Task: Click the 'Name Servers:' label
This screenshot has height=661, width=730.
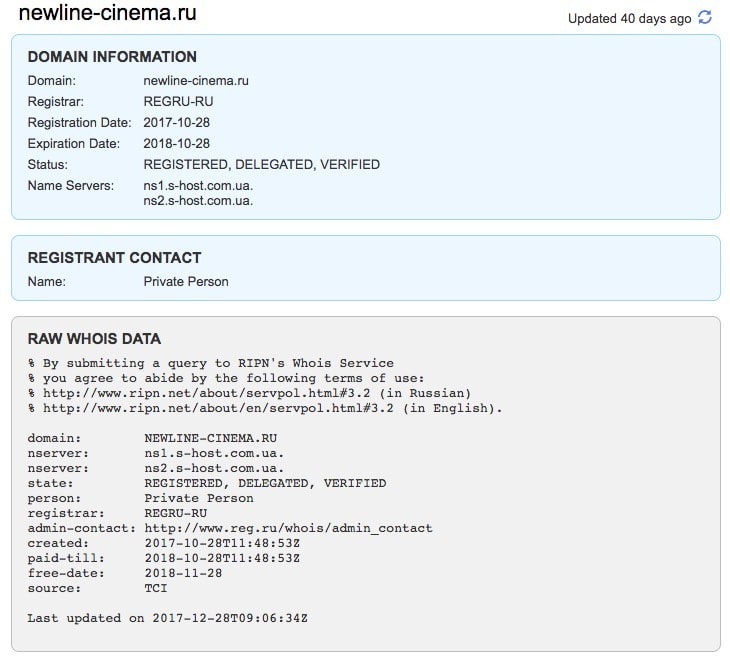Action: click(71, 186)
